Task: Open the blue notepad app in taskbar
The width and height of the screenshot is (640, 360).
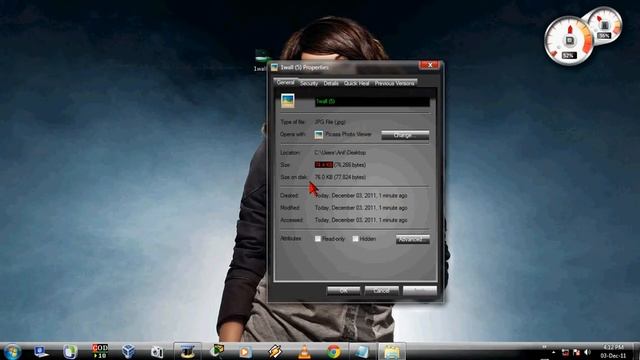Action: coord(362,351)
